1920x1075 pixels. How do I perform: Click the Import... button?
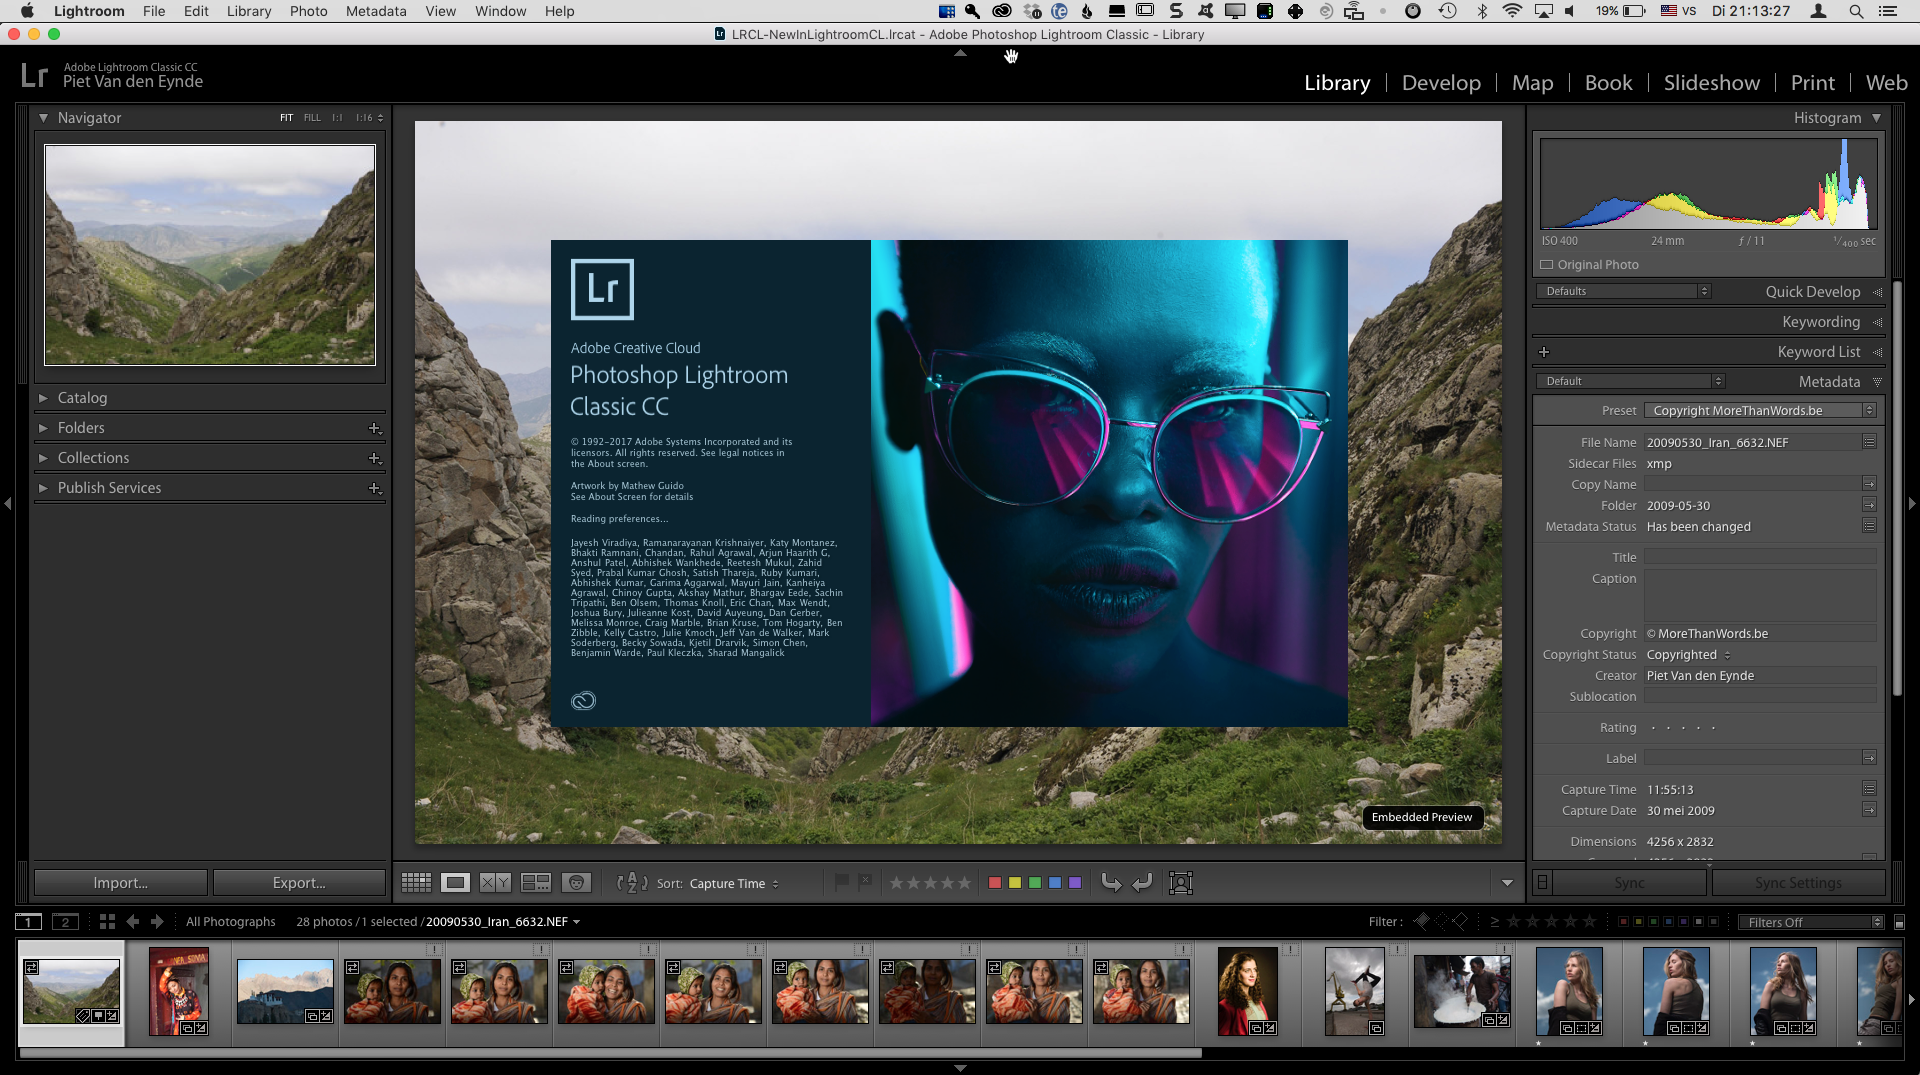120,883
